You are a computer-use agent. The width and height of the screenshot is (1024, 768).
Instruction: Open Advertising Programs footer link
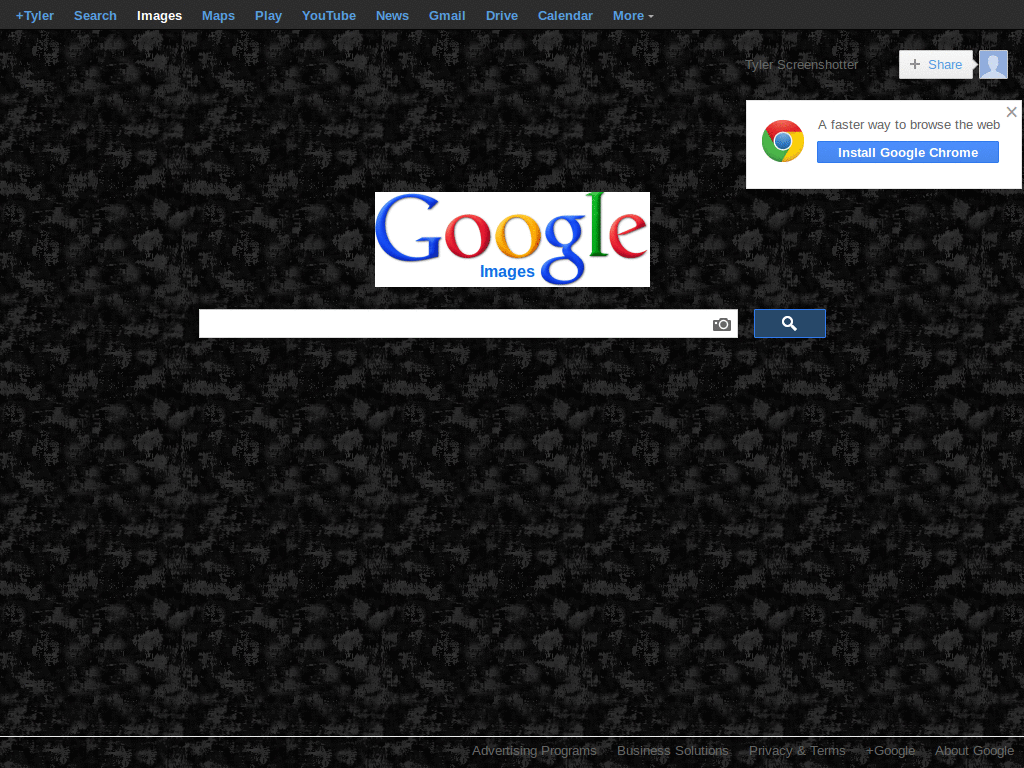[x=534, y=751]
